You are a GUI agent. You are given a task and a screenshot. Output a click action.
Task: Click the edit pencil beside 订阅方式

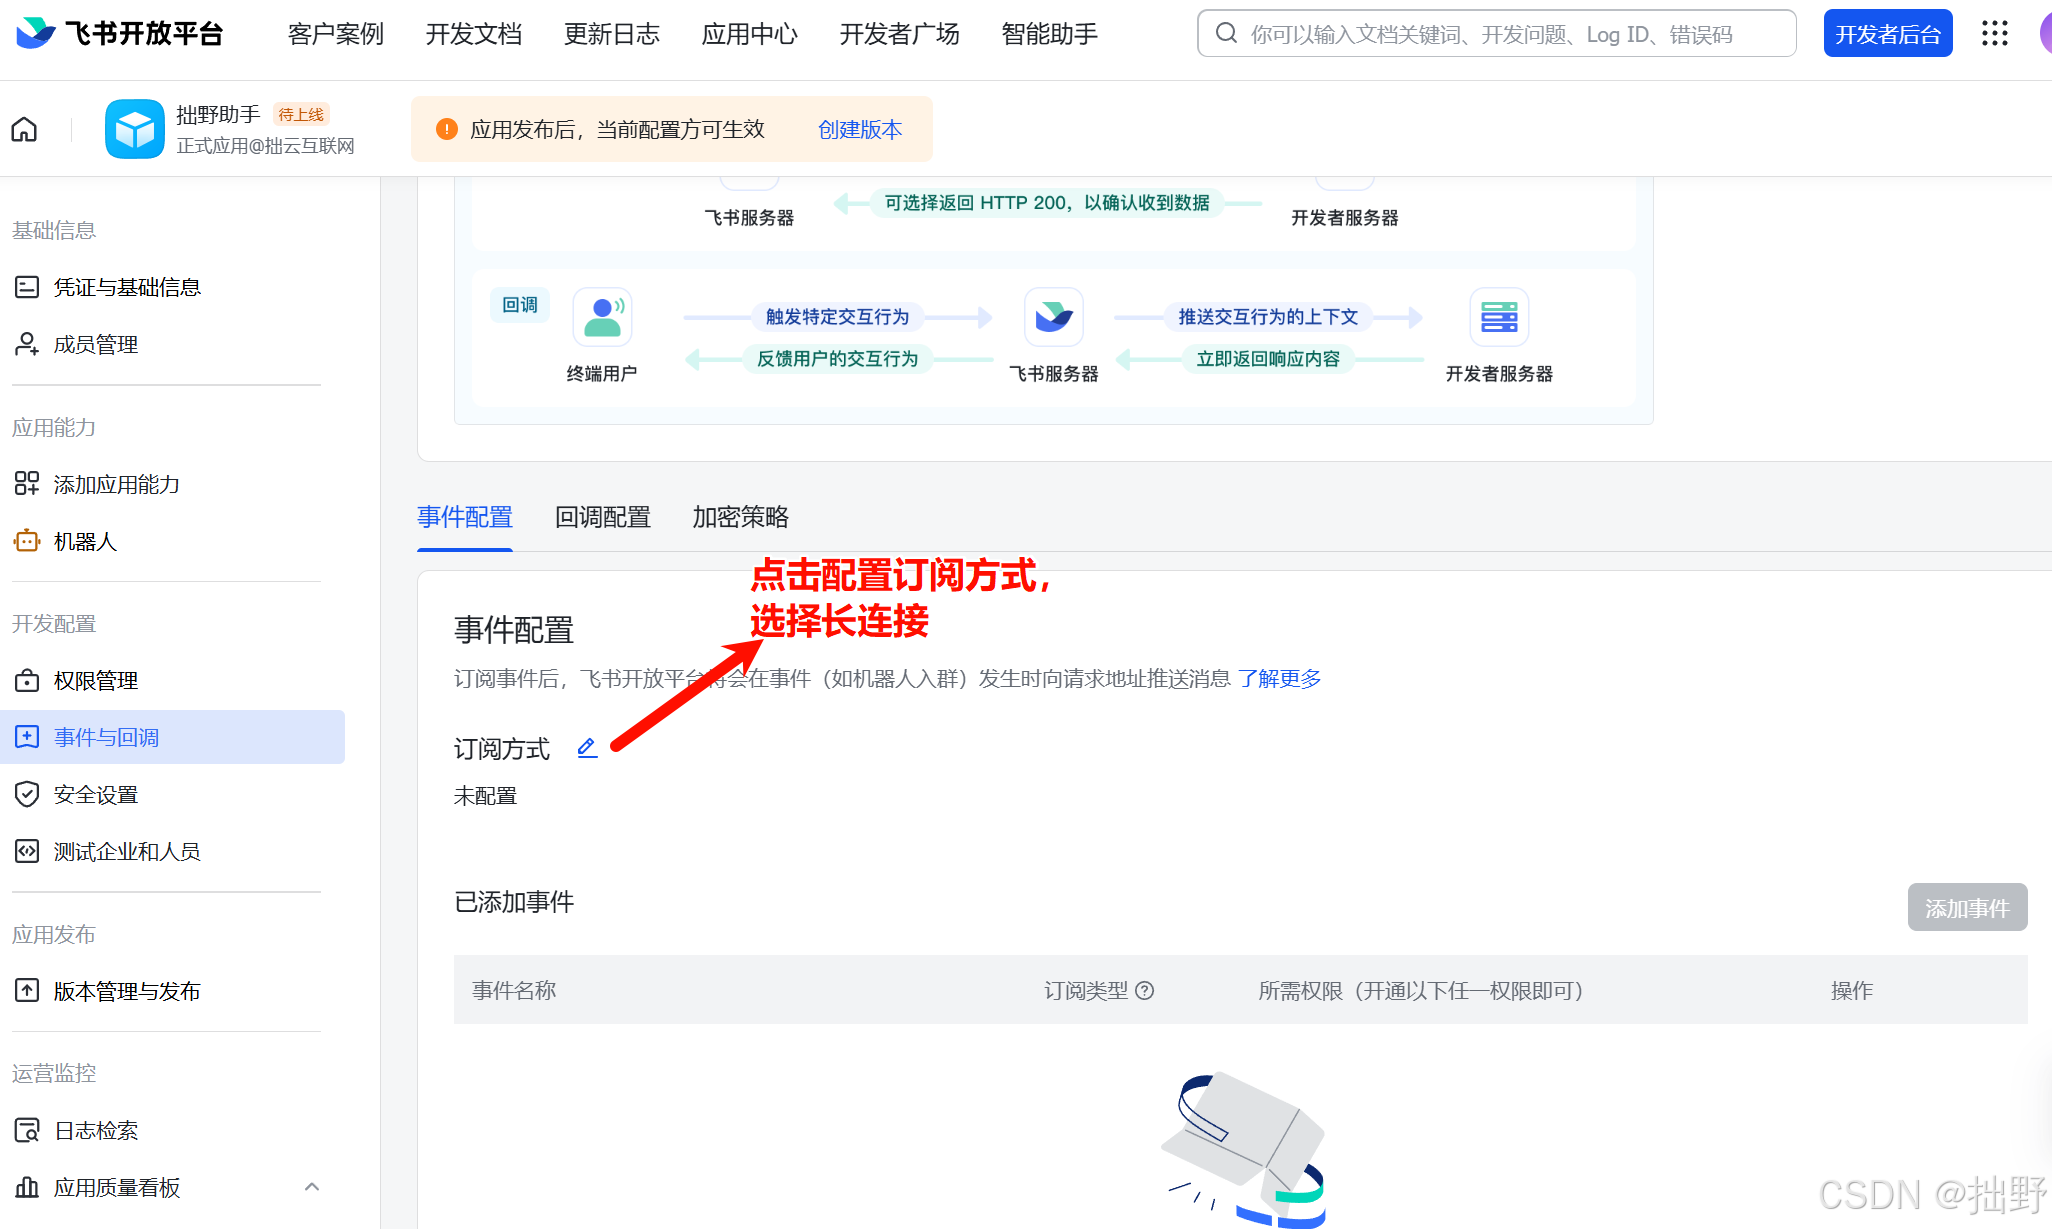587,747
